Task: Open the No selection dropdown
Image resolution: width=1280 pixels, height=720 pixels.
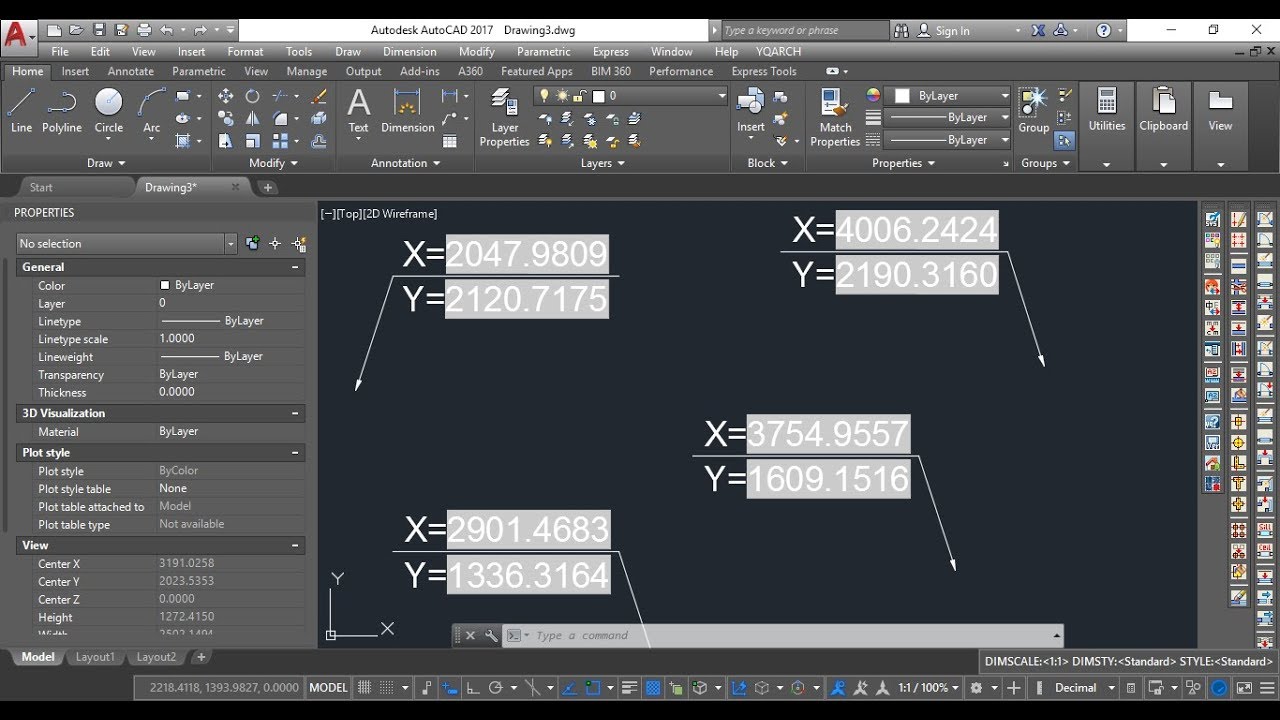Action: (x=126, y=244)
